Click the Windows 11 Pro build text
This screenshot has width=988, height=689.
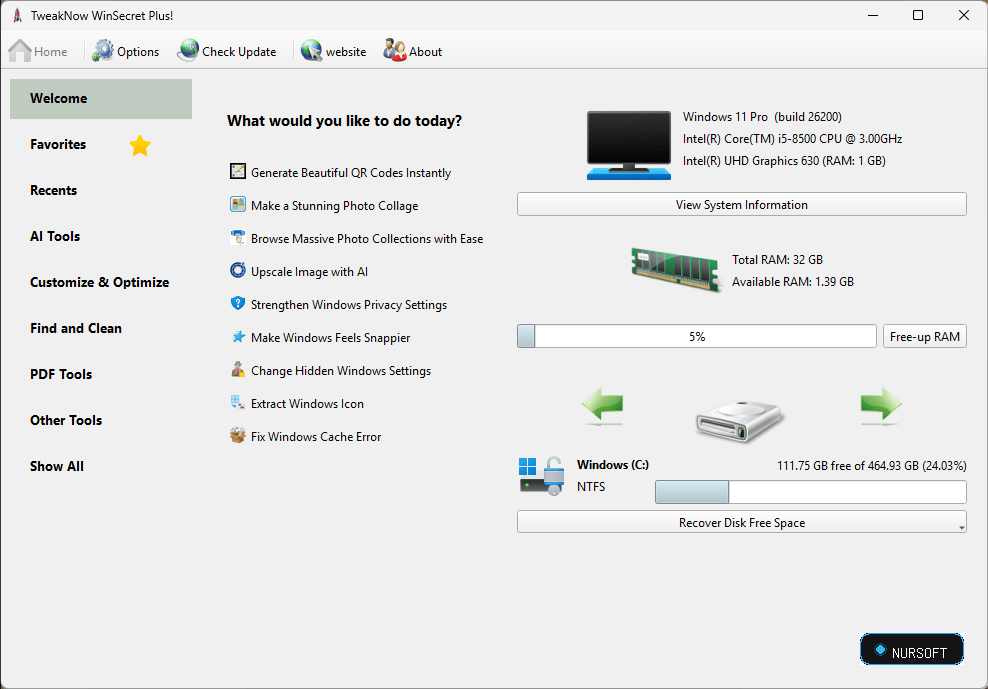(x=762, y=117)
